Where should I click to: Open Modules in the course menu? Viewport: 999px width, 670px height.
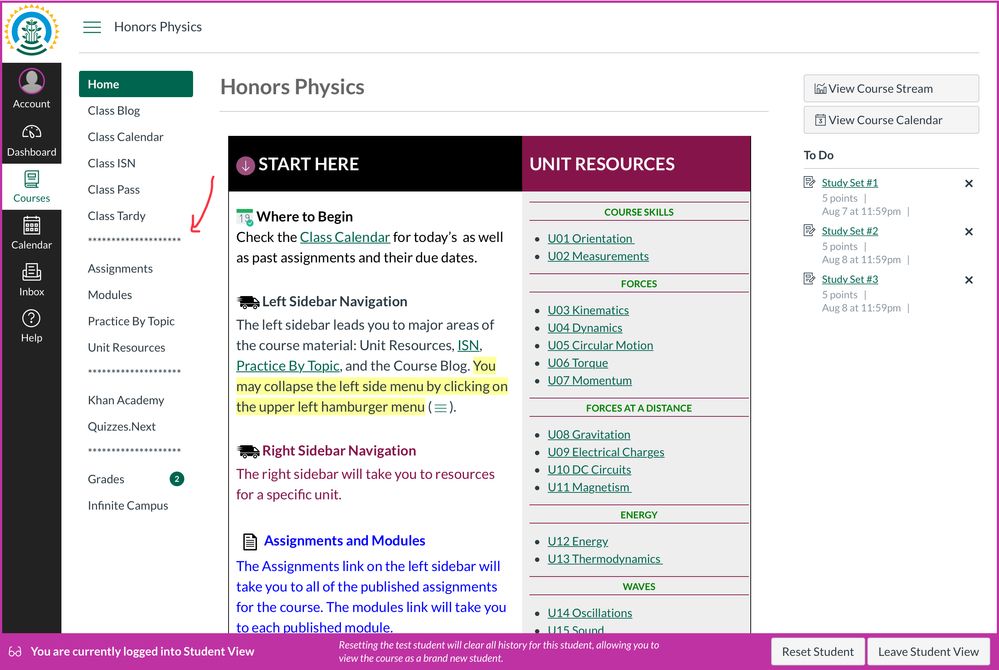(x=110, y=295)
